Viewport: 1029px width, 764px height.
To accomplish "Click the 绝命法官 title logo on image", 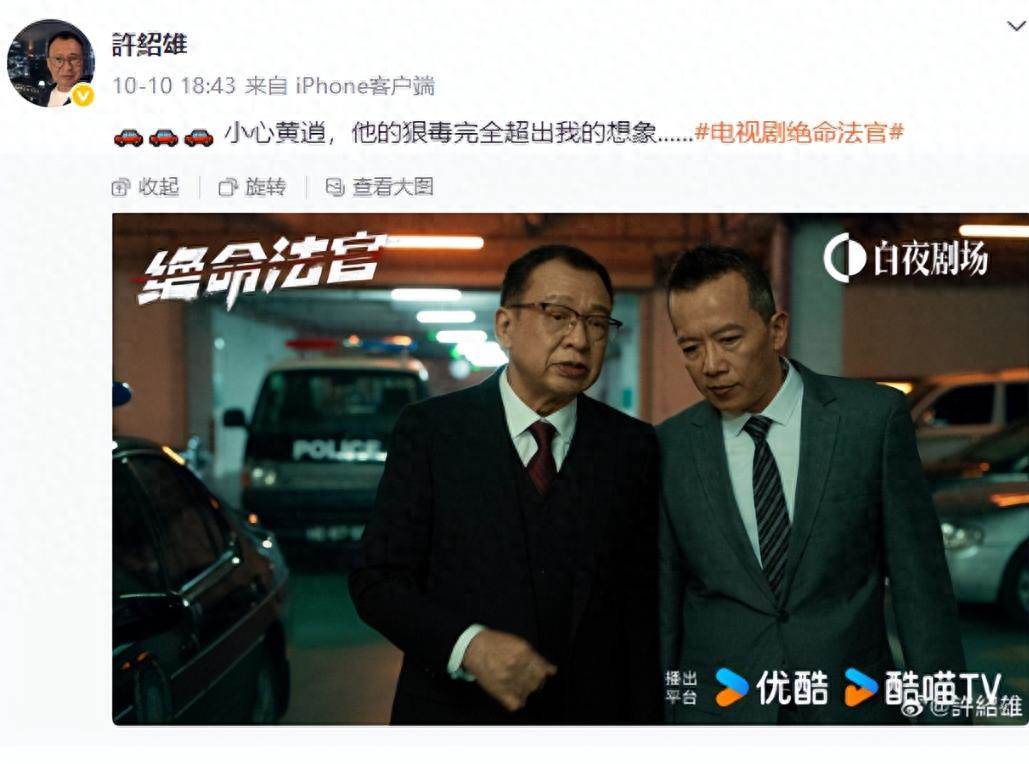I will click(261, 270).
